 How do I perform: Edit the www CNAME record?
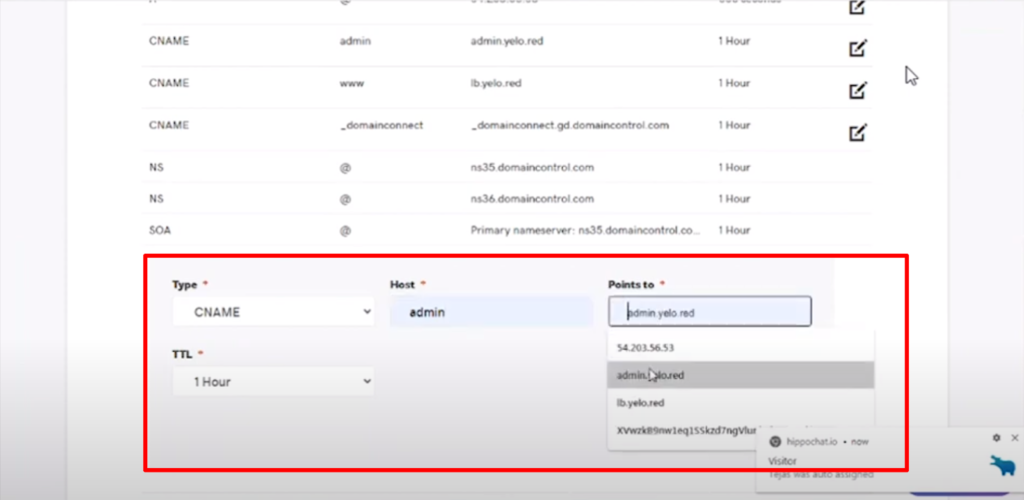pyautogui.click(x=856, y=91)
